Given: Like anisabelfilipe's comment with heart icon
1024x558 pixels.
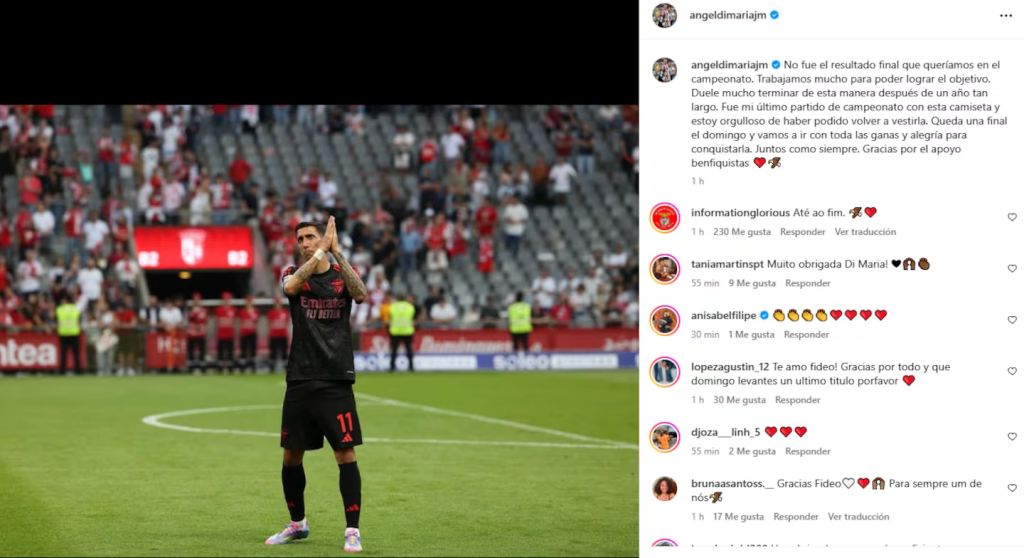Looking at the screenshot, I should click(1012, 320).
